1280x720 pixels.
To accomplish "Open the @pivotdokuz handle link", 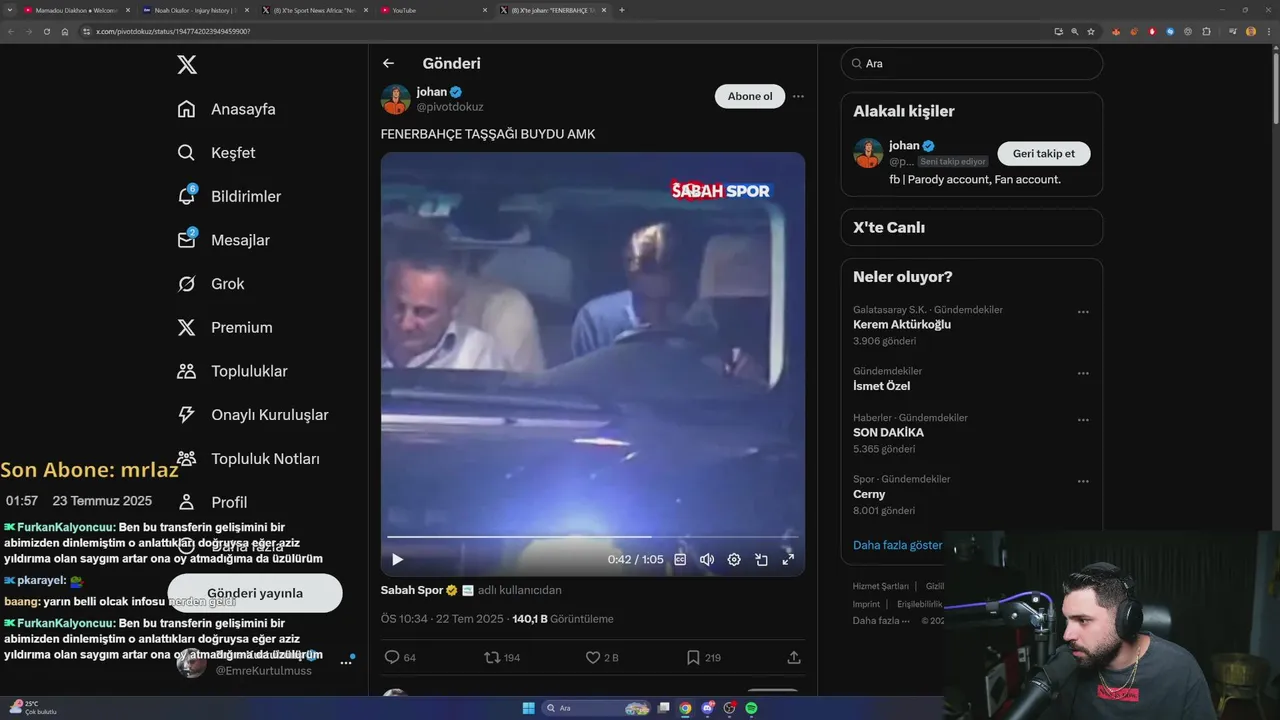I will [450, 107].
